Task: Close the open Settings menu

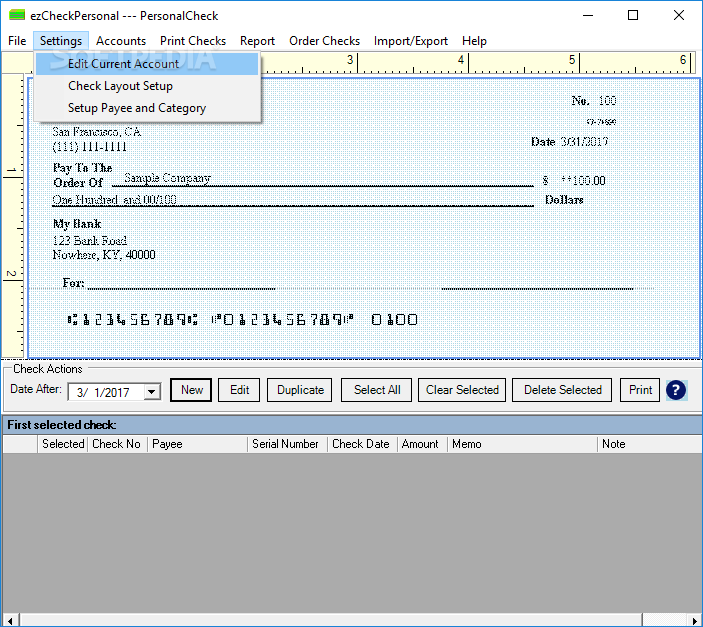Action: pos(61,41)
